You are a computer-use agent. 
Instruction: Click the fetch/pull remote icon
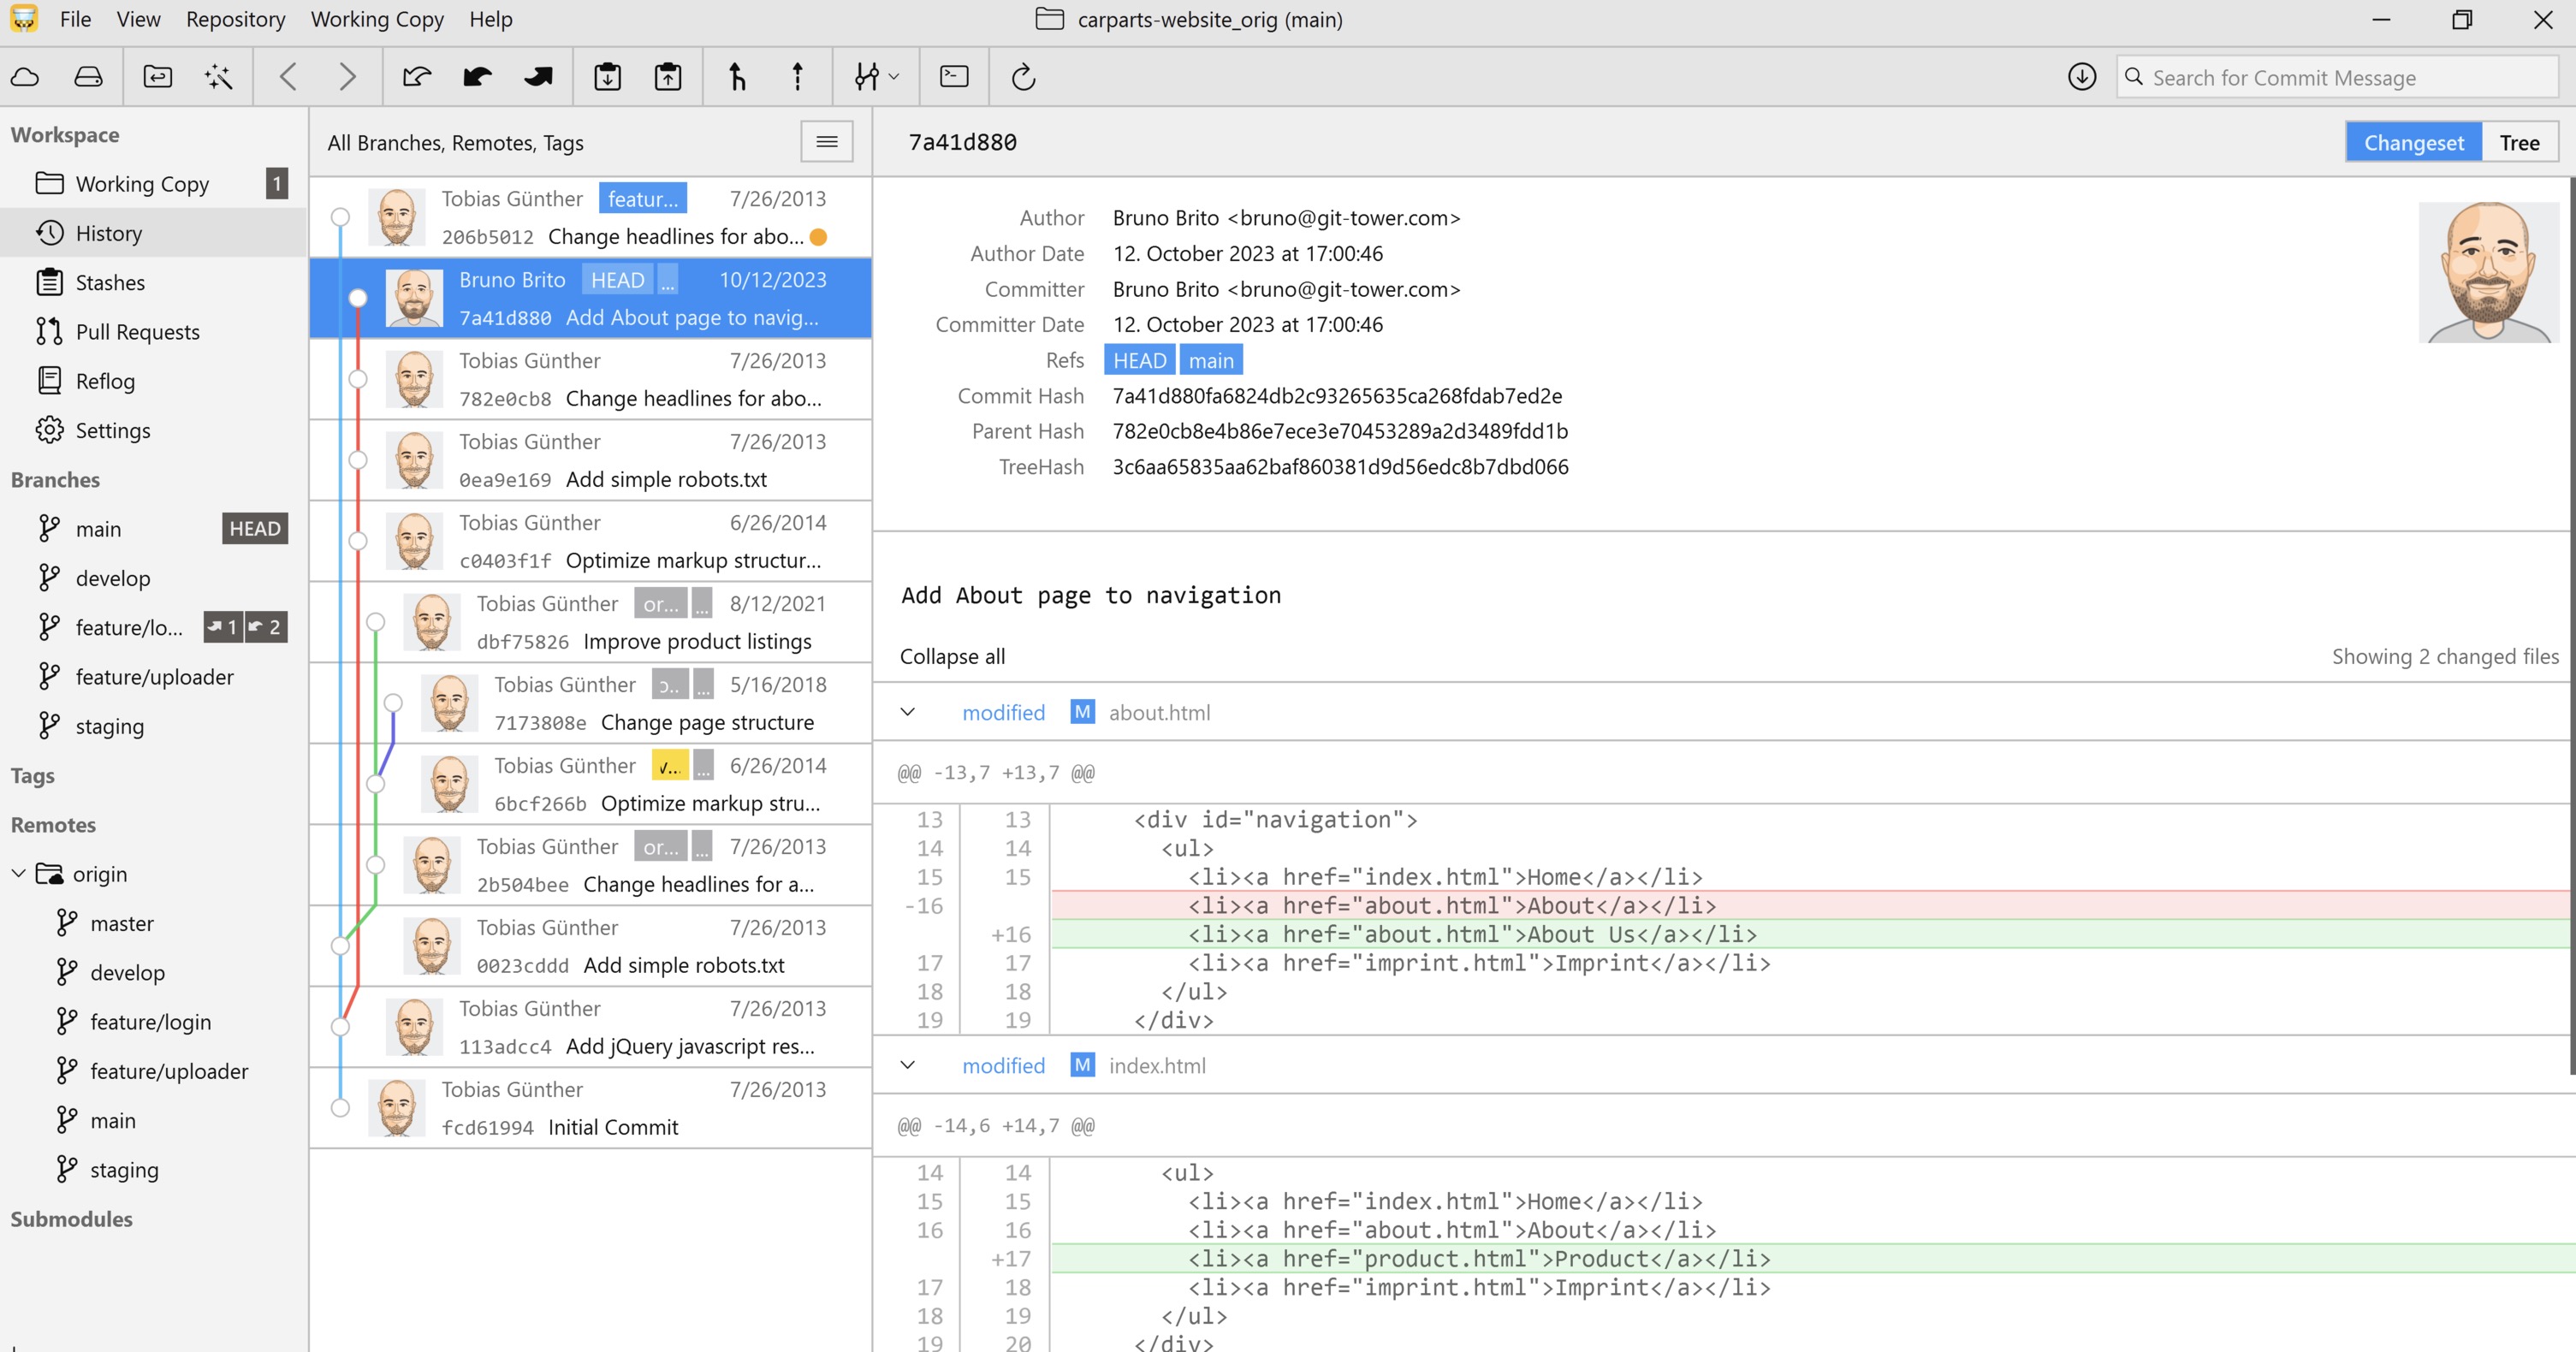[x=27, y=77]
